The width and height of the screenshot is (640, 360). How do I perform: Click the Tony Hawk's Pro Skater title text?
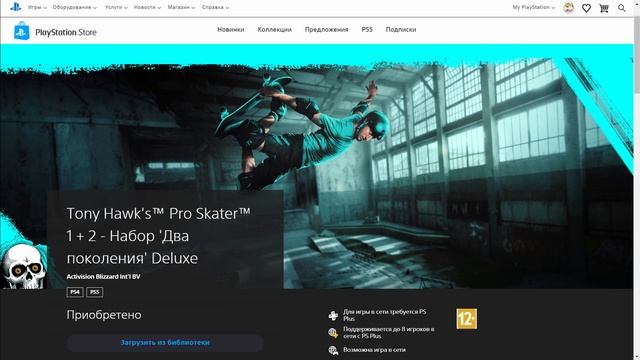158,236
